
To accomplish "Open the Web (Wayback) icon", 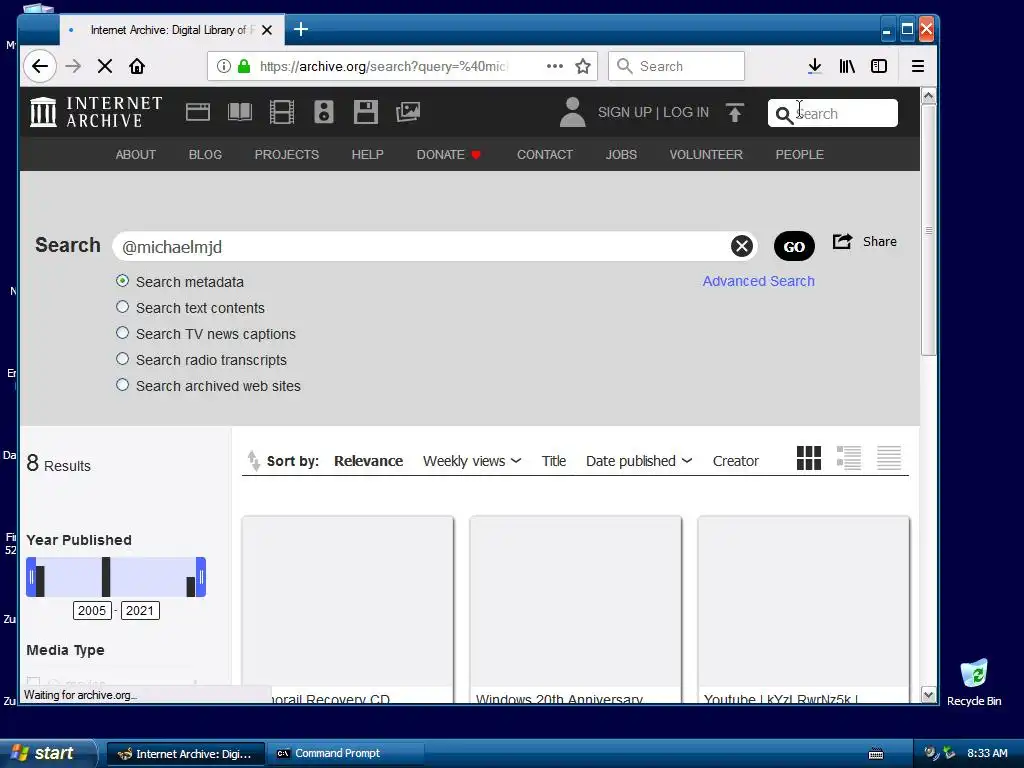I will [197, 112].
